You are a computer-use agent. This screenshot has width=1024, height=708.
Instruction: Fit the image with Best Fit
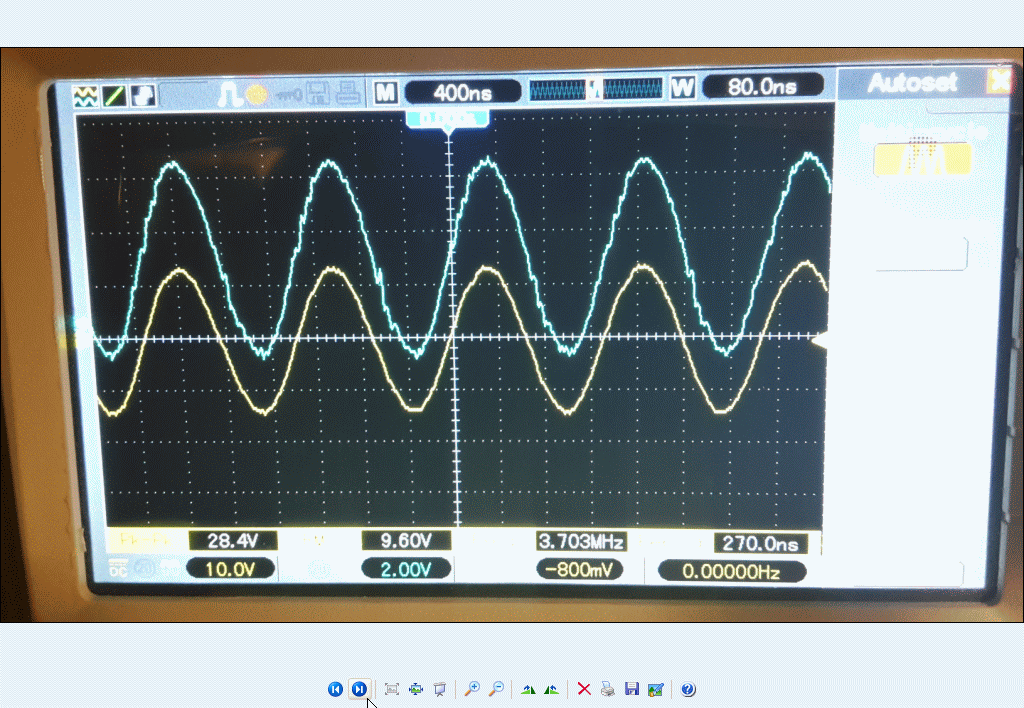[x=392, y=689]
